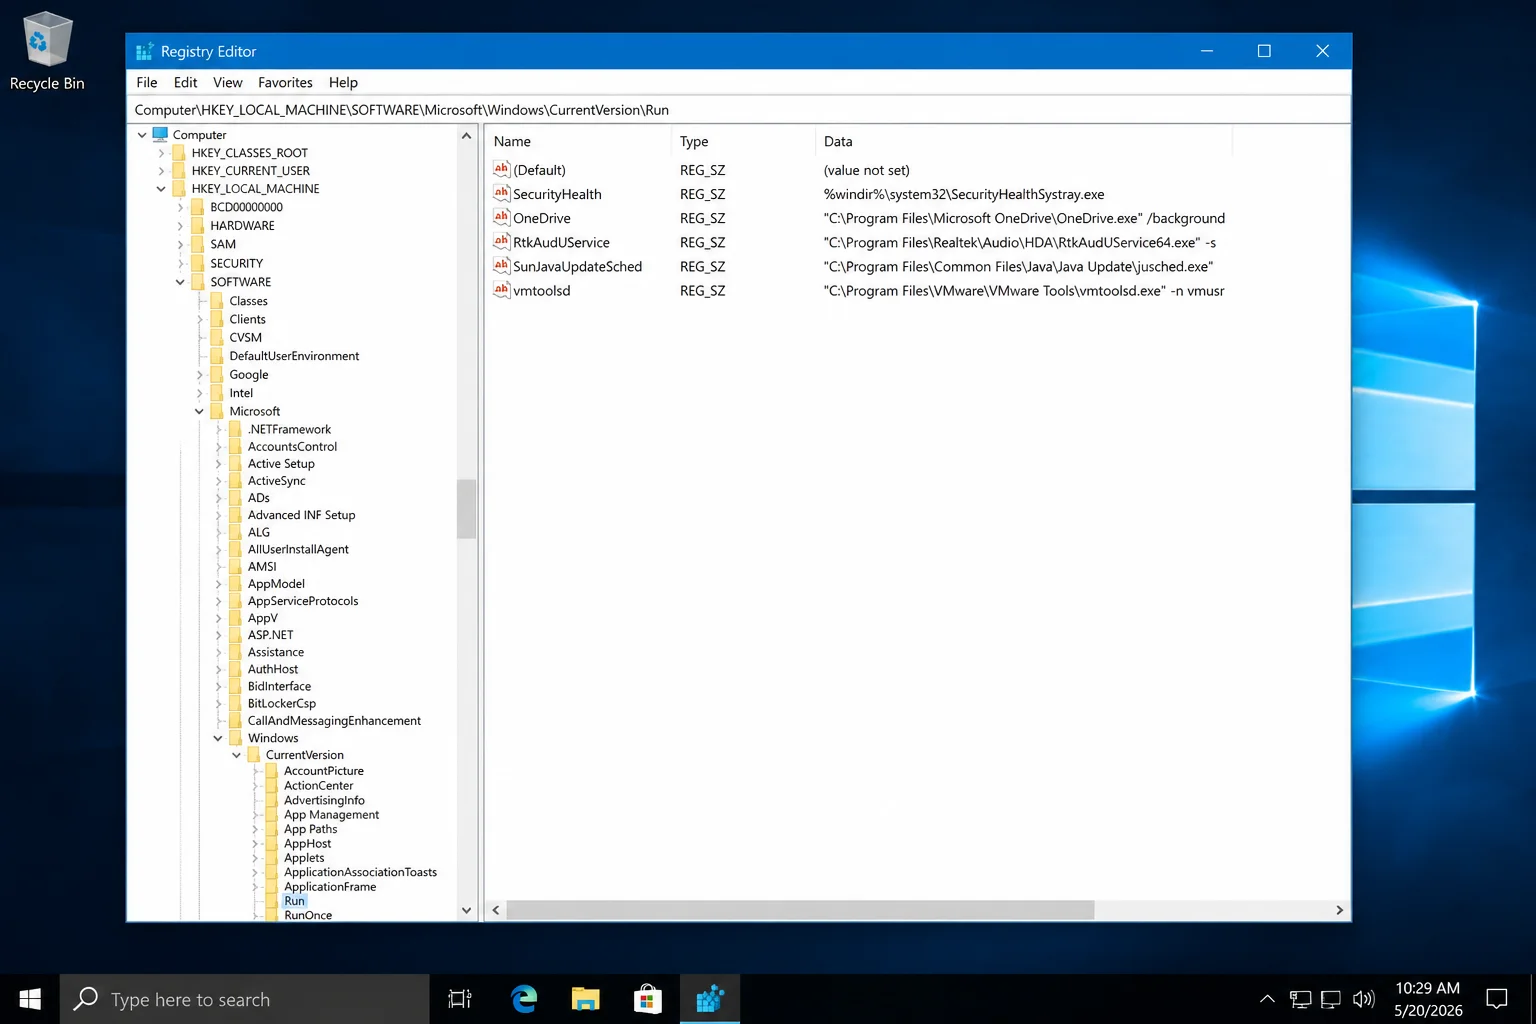Click the registry path address bar

click(x=740, y=110)
